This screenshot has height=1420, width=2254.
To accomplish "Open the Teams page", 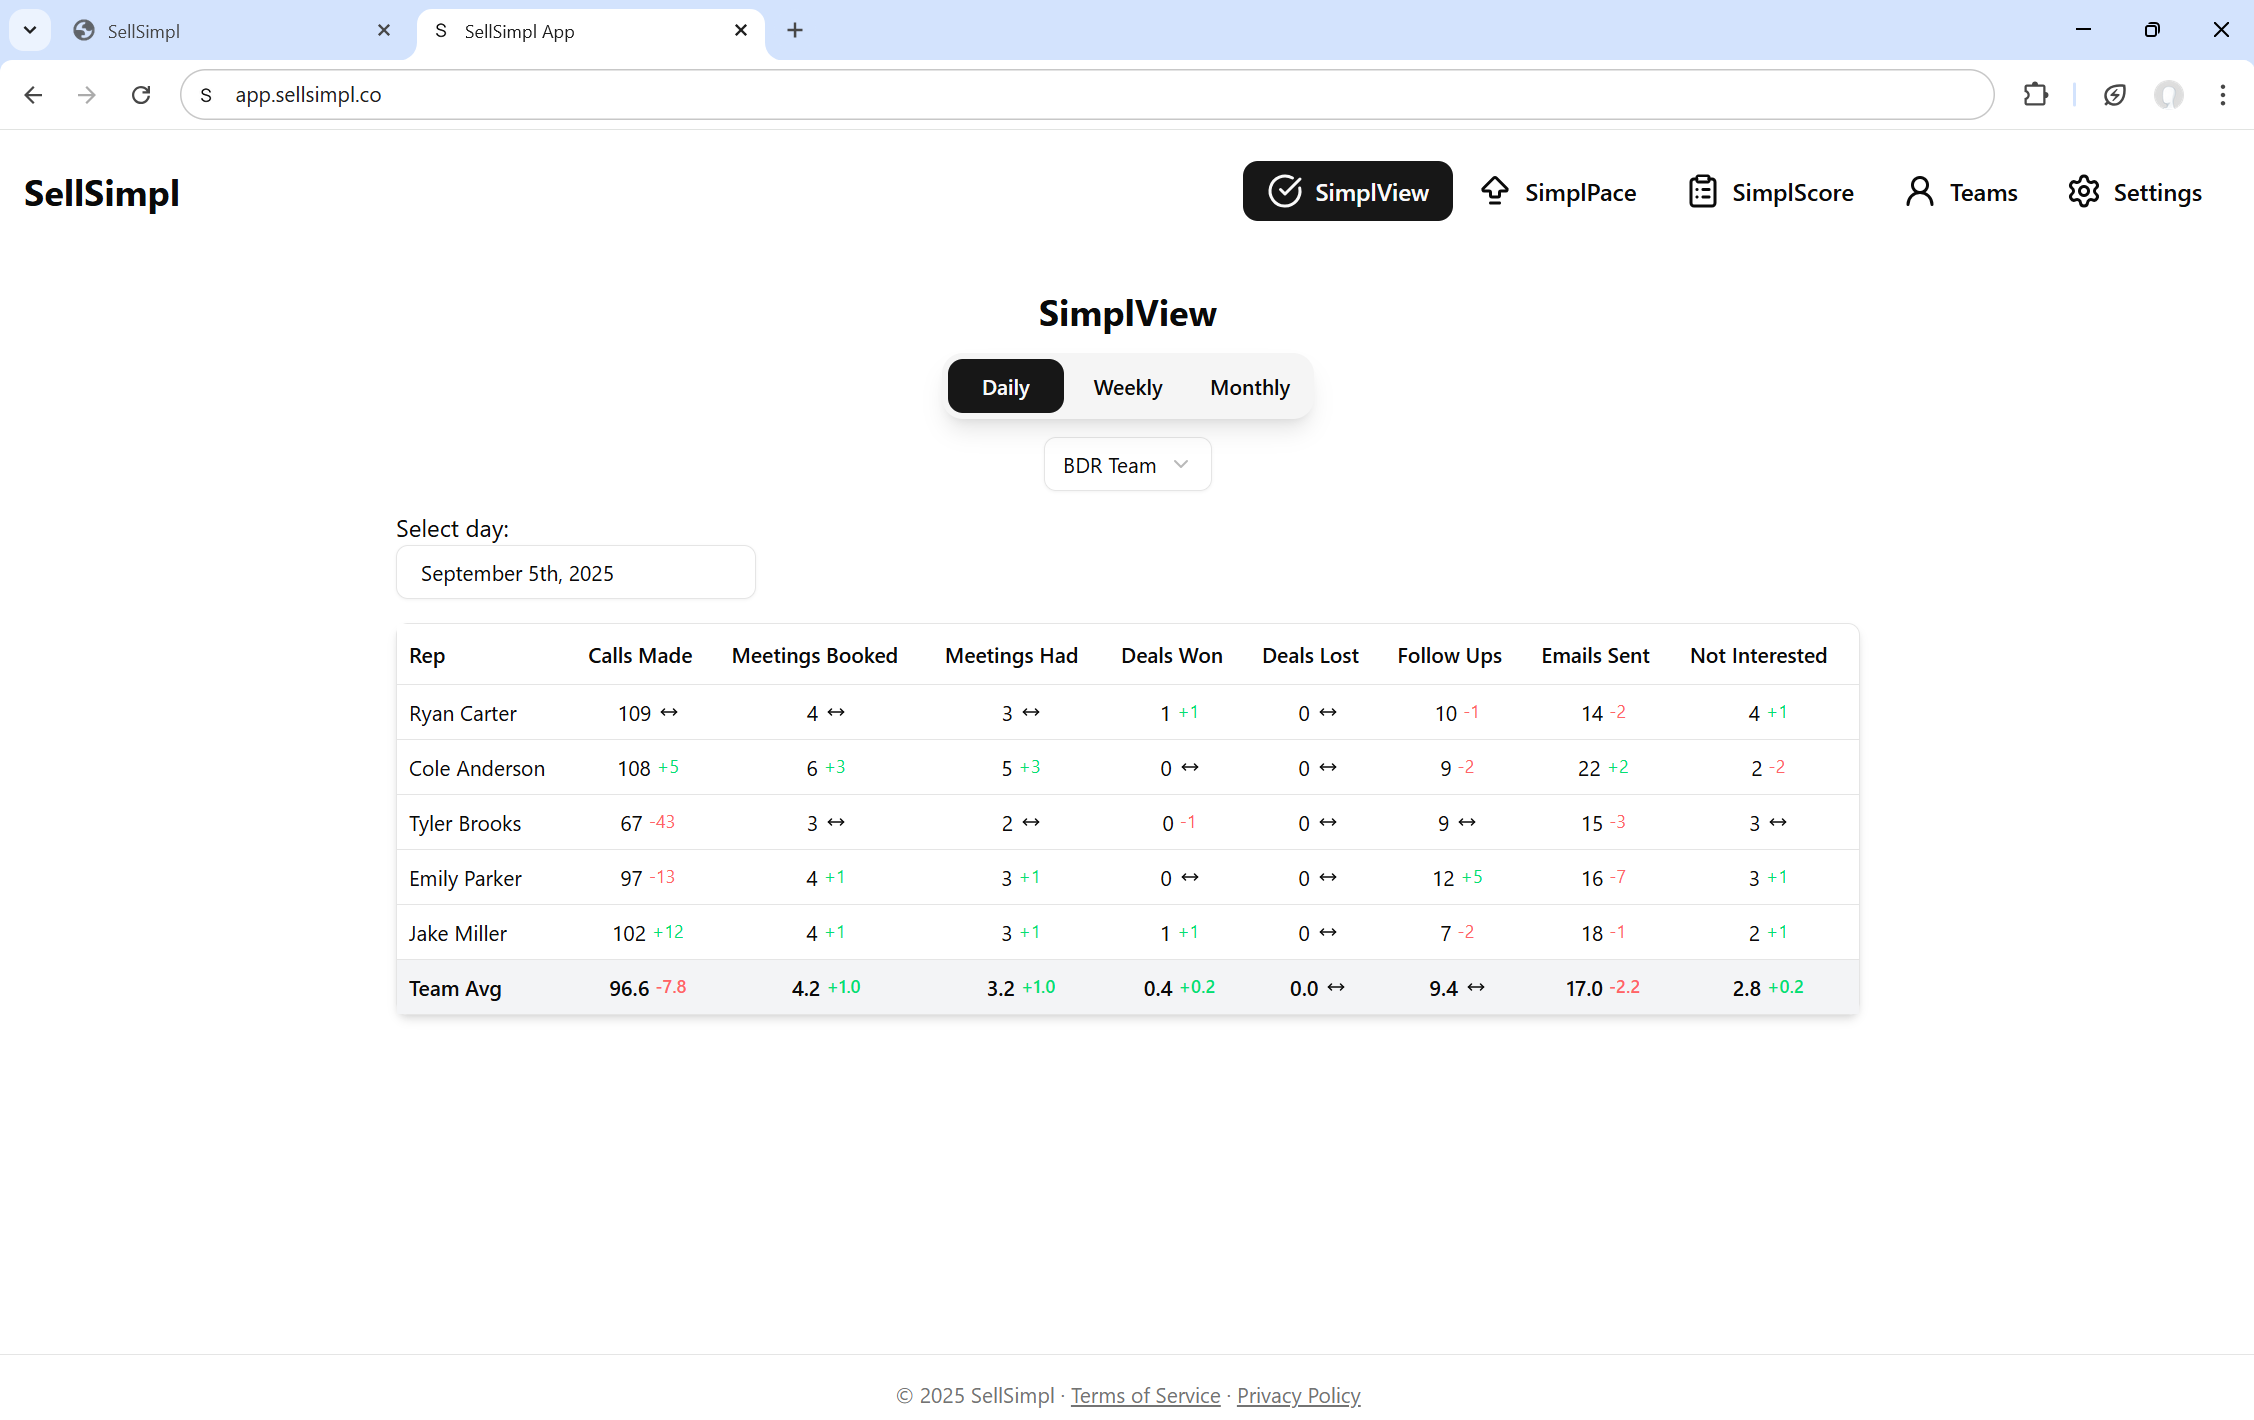I will click(x=1959, y=191).
